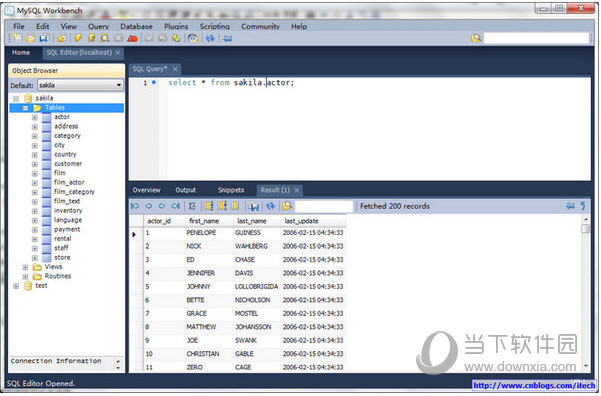
Task: Open the Scripting menu
Action: pyautogui.click(x=215, y=26)
